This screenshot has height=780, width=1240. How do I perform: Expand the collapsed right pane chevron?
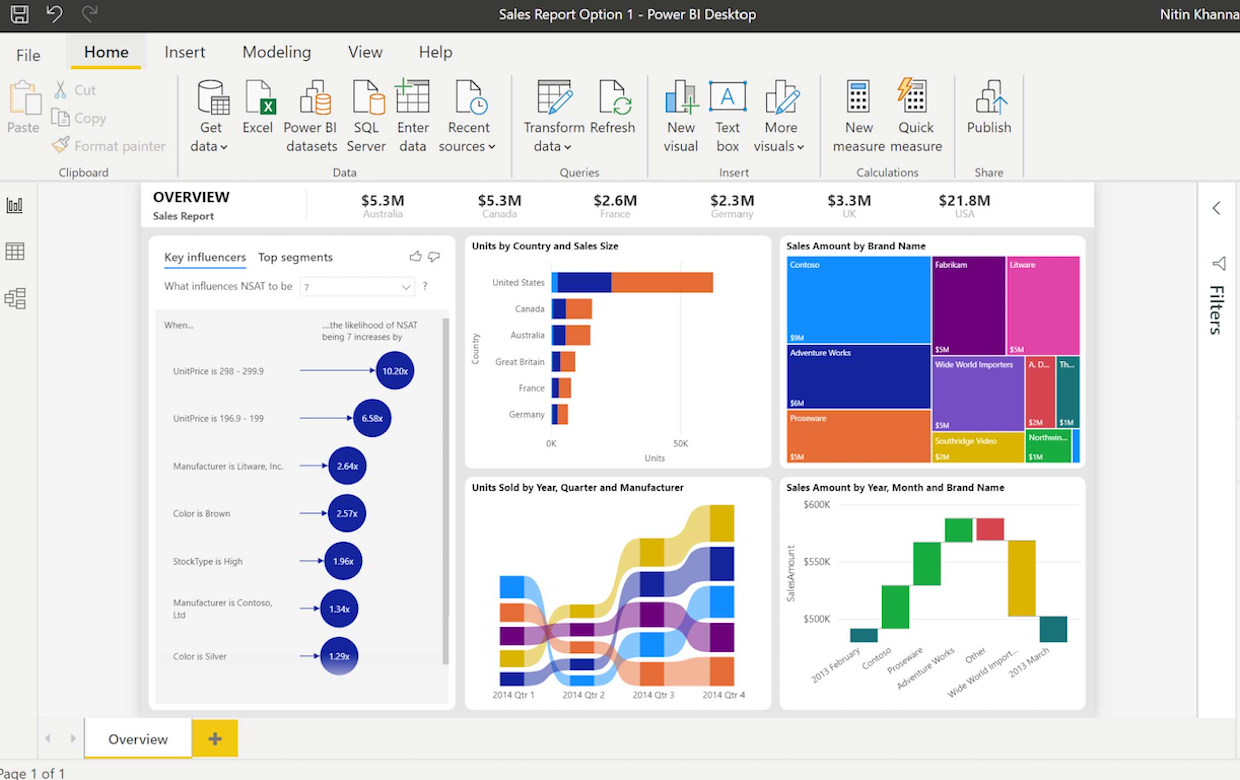(x=1217, y=209)
